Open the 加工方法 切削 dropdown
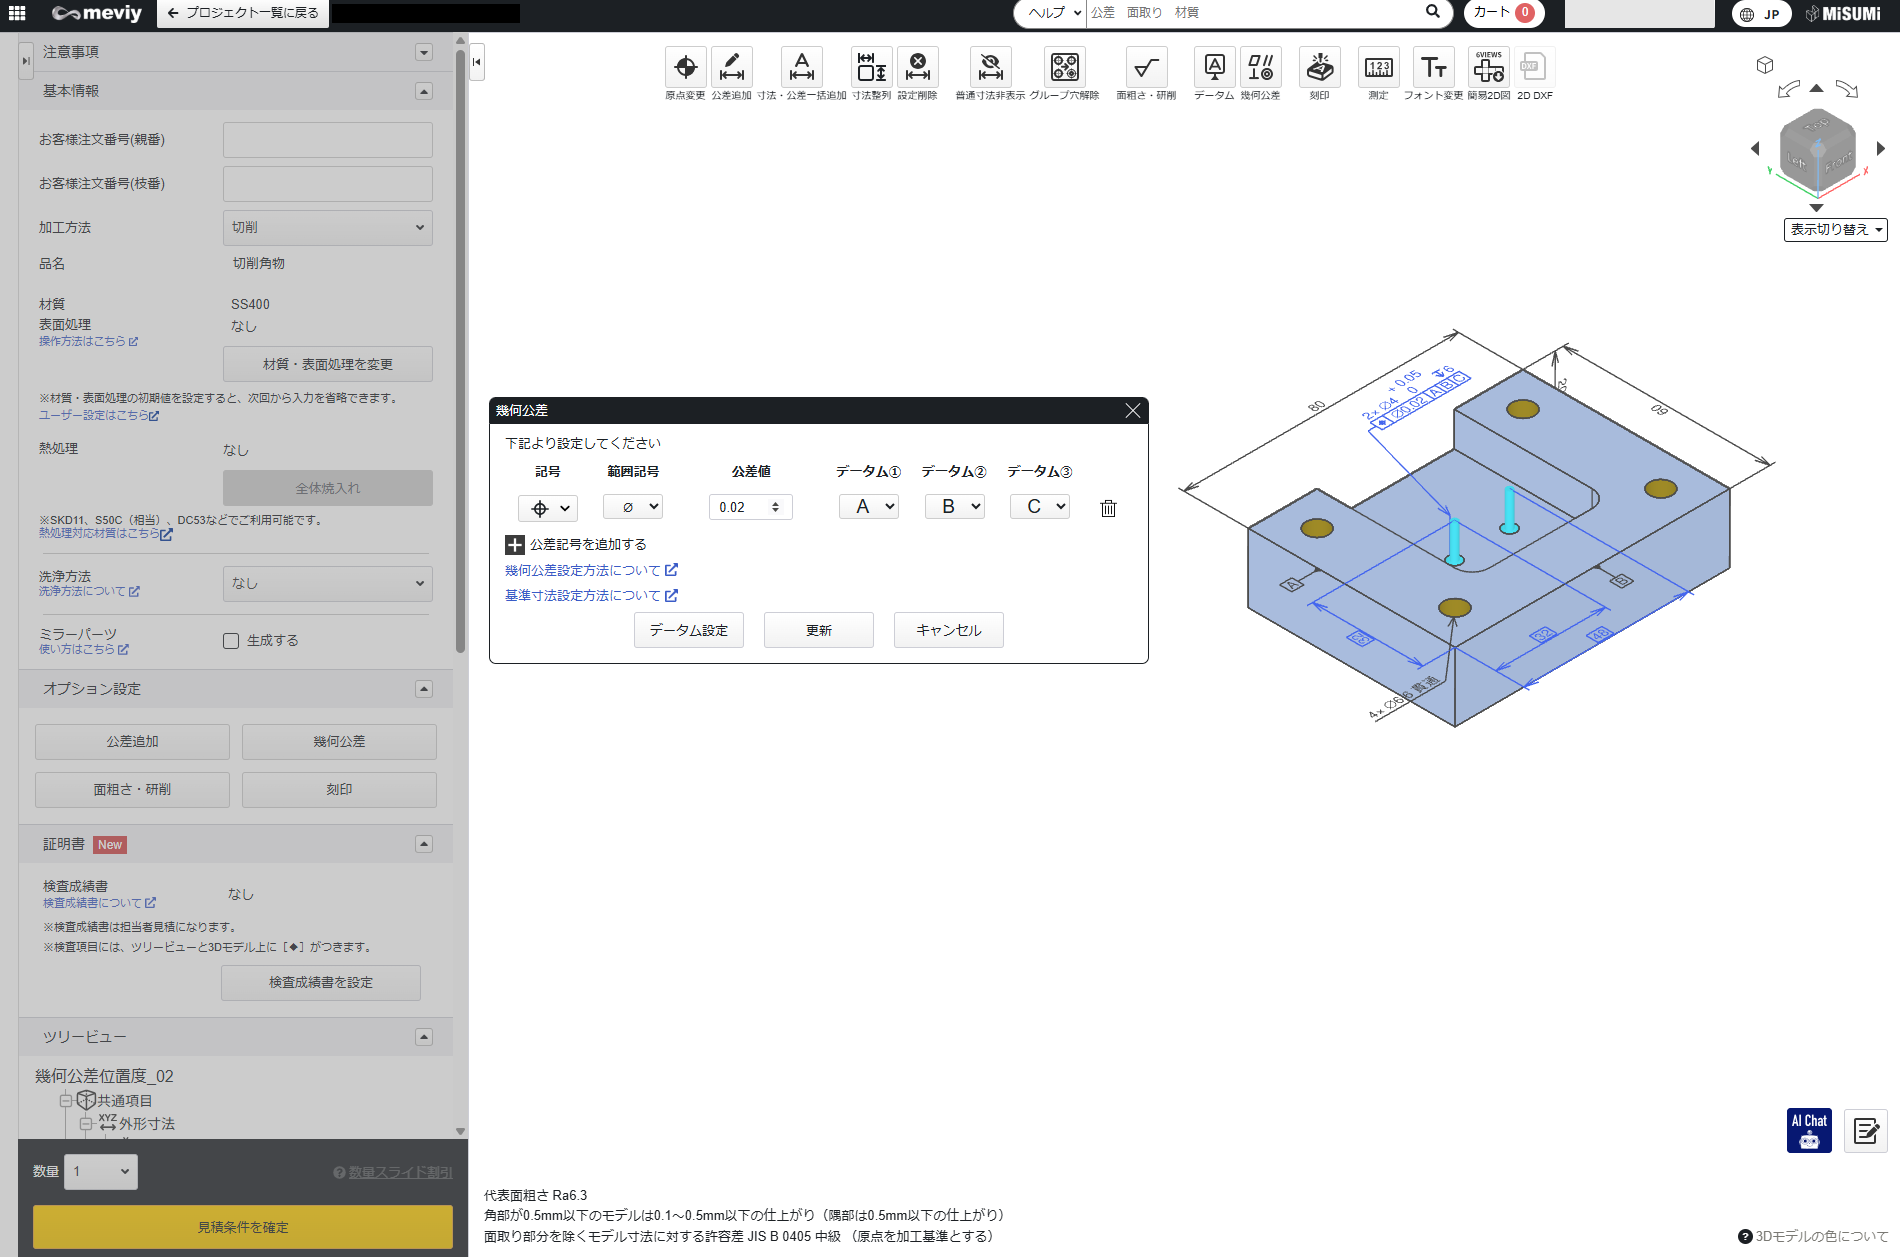1900x1257 pixels. (x=328, y=228)
